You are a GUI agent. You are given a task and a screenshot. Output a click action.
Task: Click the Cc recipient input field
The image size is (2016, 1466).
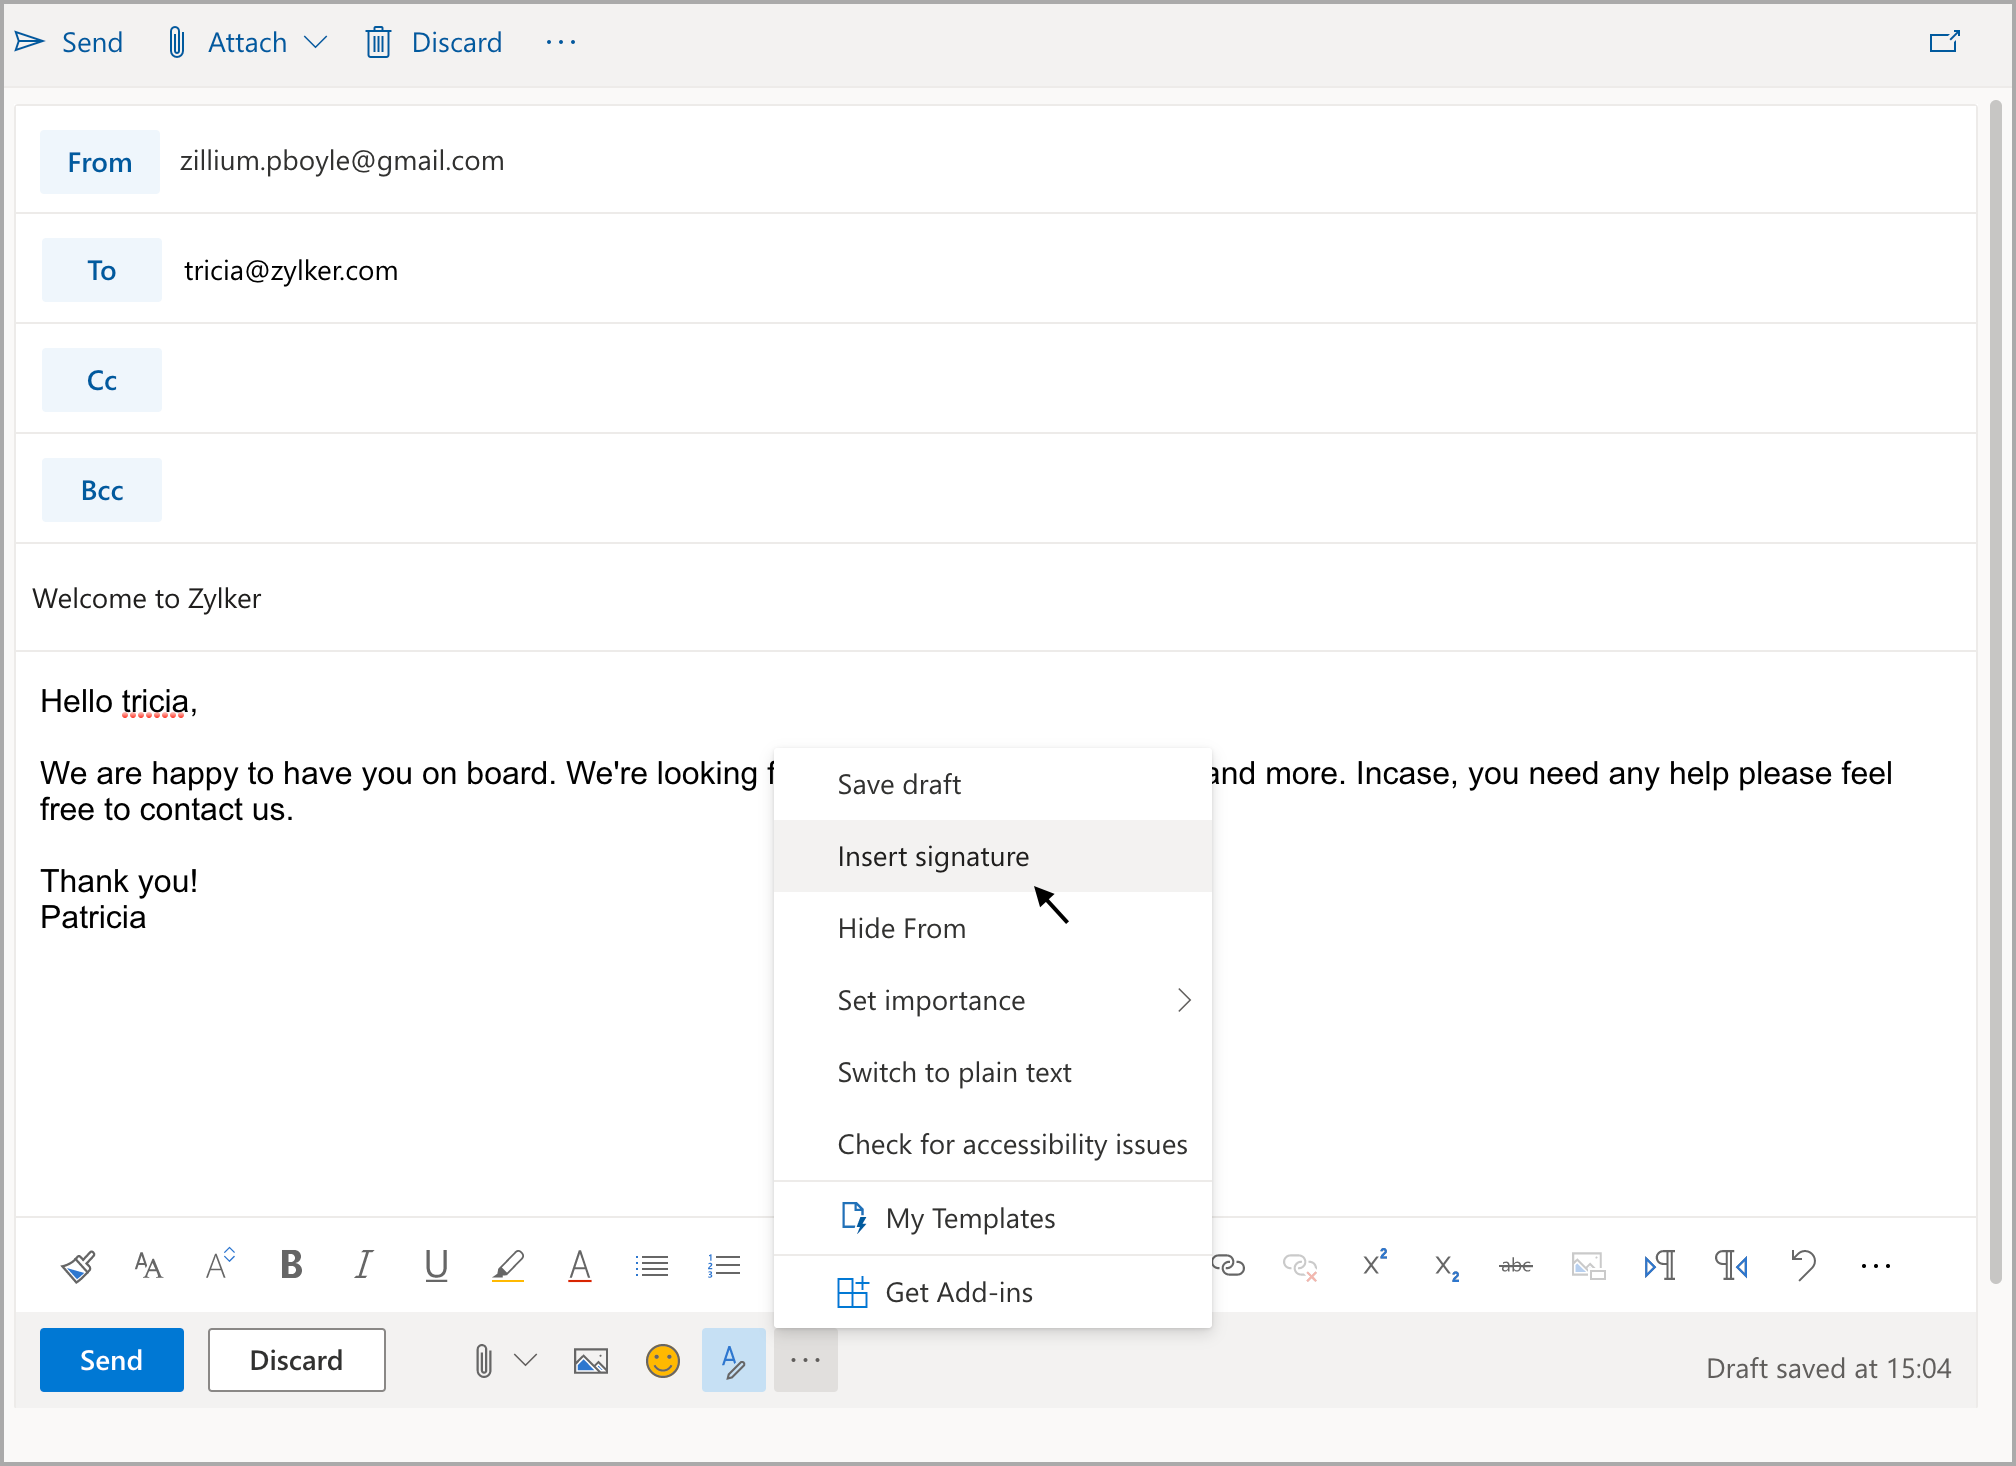[1060, 380]
